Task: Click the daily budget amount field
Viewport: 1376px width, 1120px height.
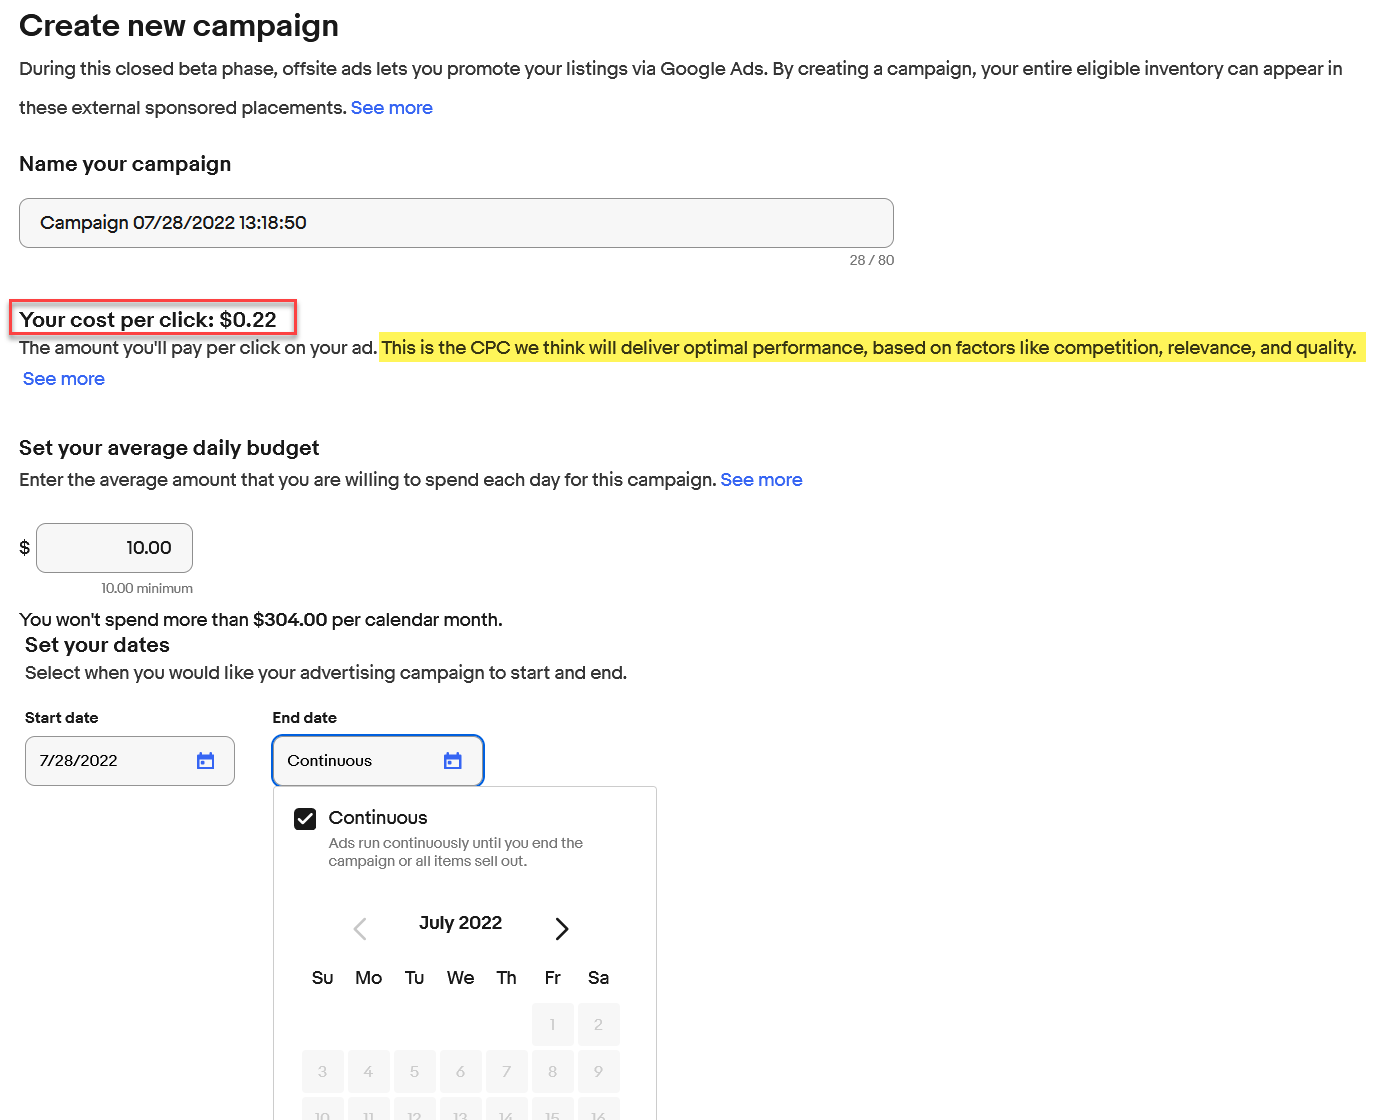Action: pyautogui.click(x=114, y=548)
